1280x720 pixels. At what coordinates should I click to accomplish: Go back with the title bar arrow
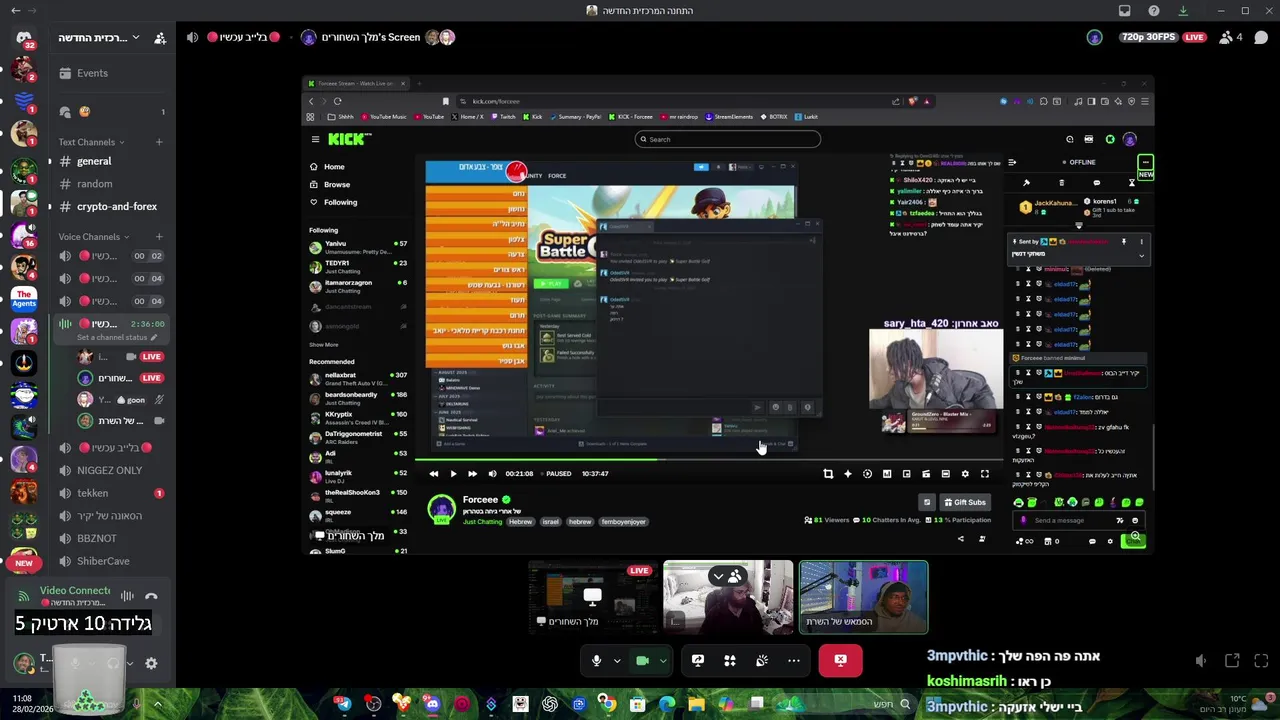coord(15,11)
